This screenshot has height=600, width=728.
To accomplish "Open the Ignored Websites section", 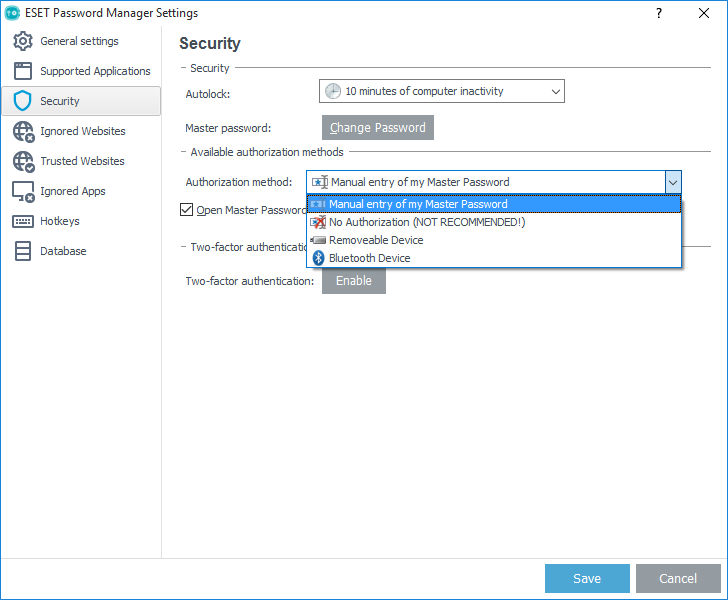I will coord(81,131).
